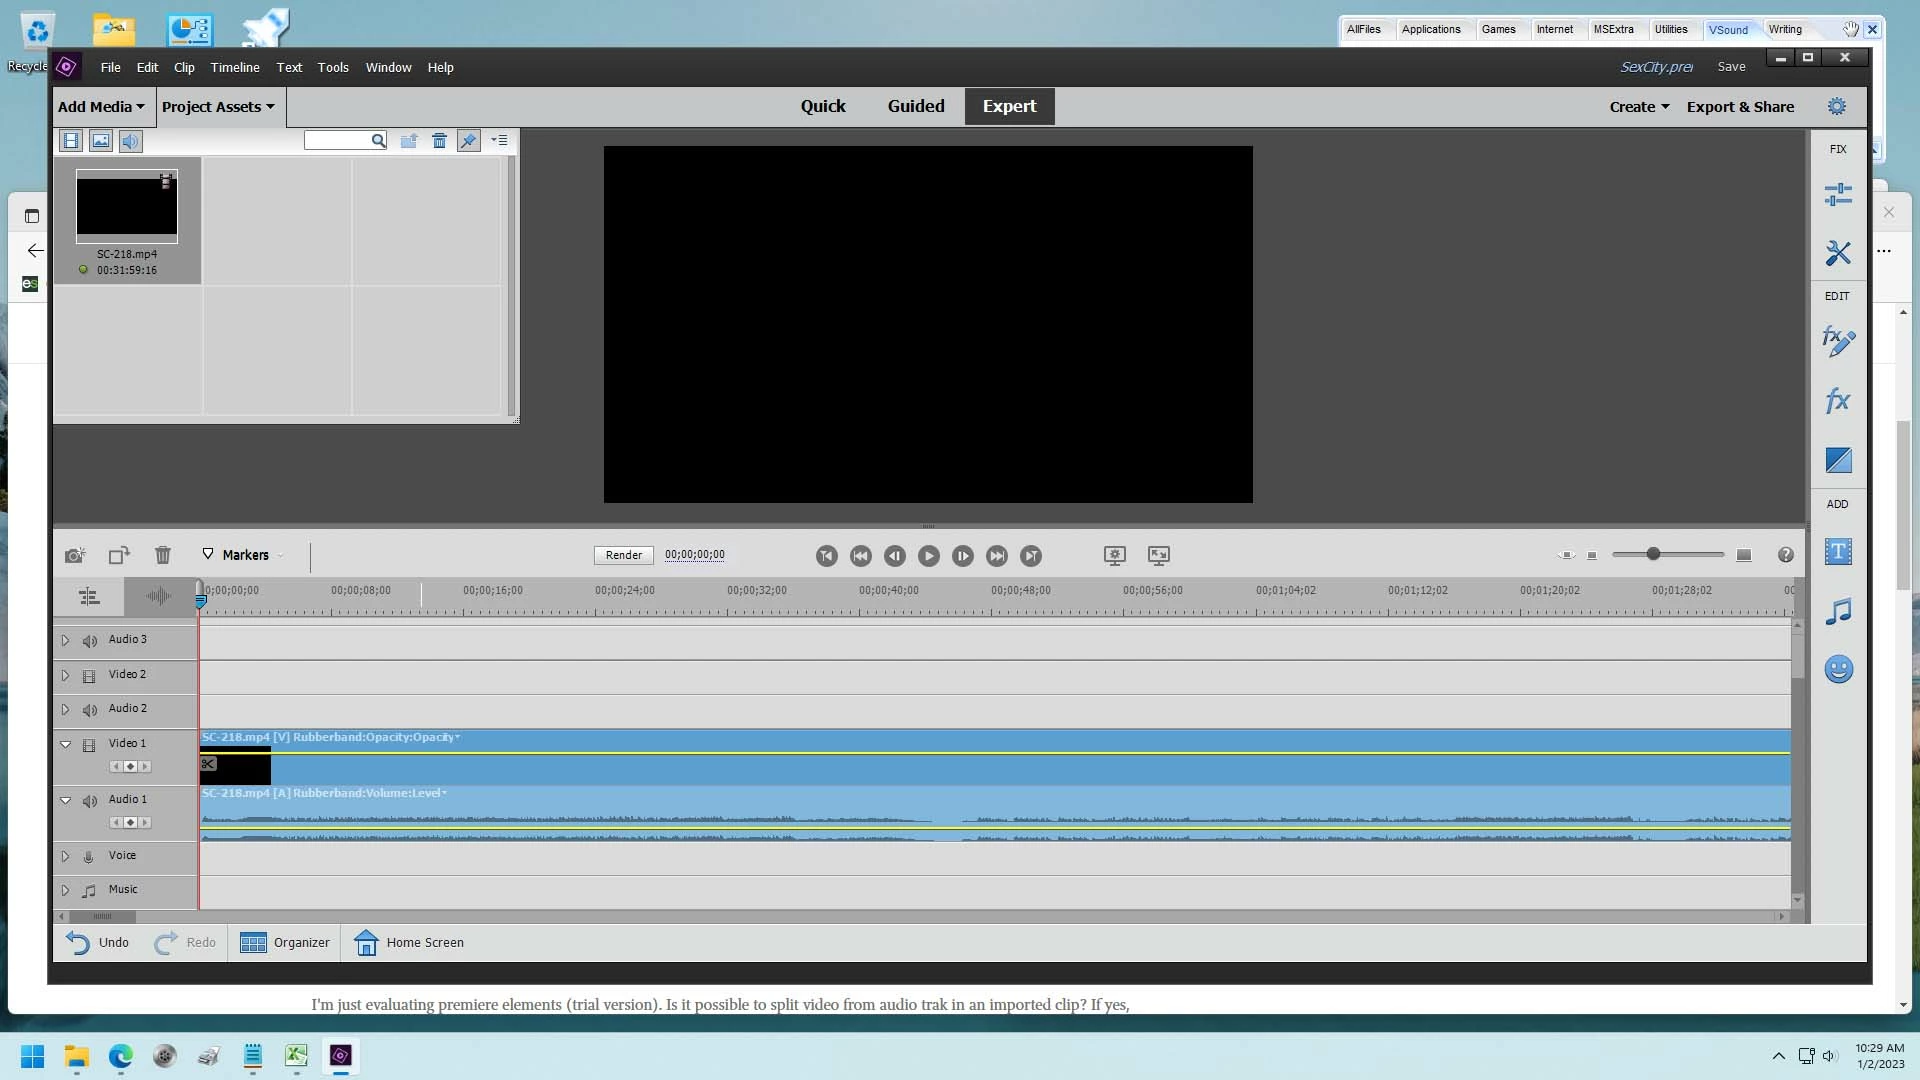Click Export & Share
Screen dimensions: 1920x1080
pyautogui.click(x=1740, y=107)
